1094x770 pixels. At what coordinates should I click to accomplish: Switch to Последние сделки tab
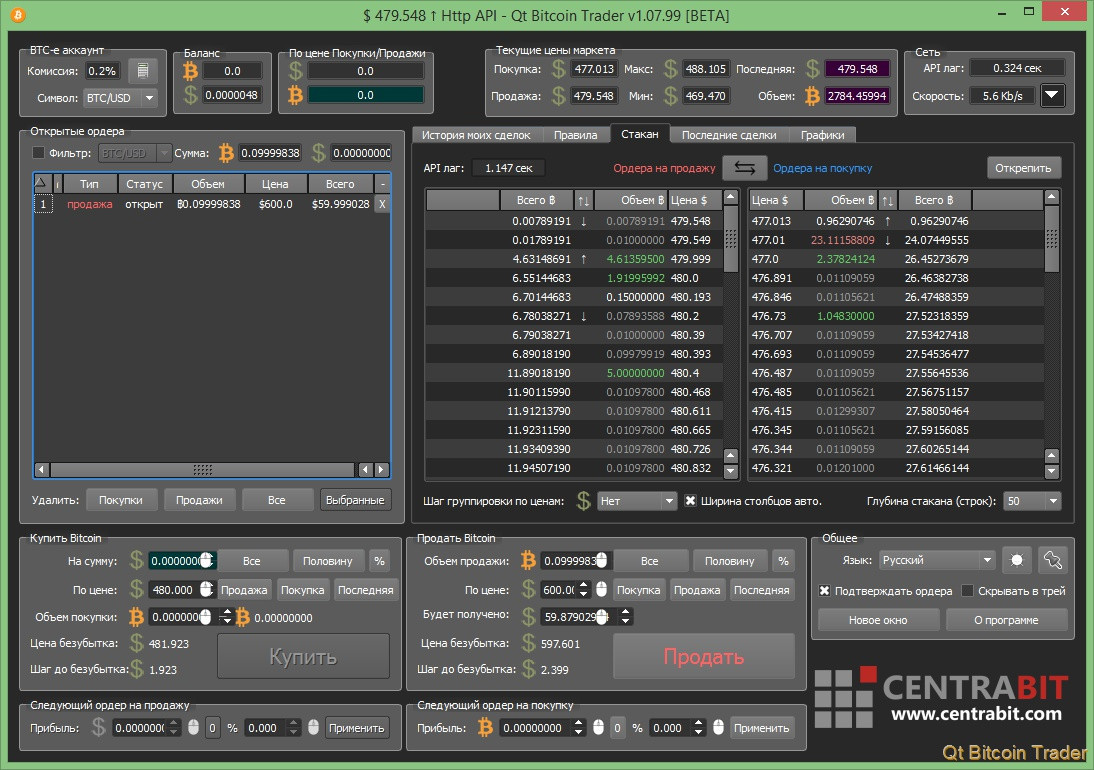[729, 135]
